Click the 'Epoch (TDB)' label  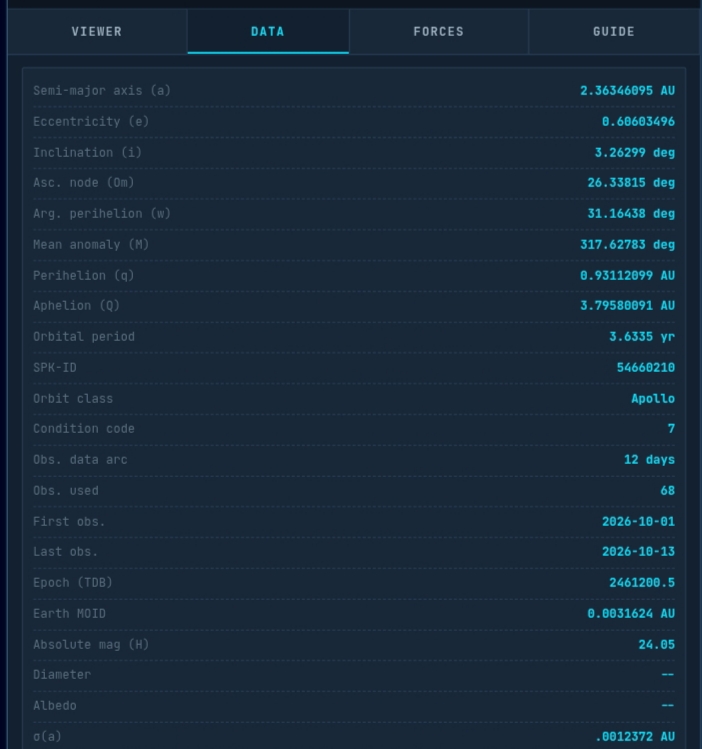coord(73,583)
